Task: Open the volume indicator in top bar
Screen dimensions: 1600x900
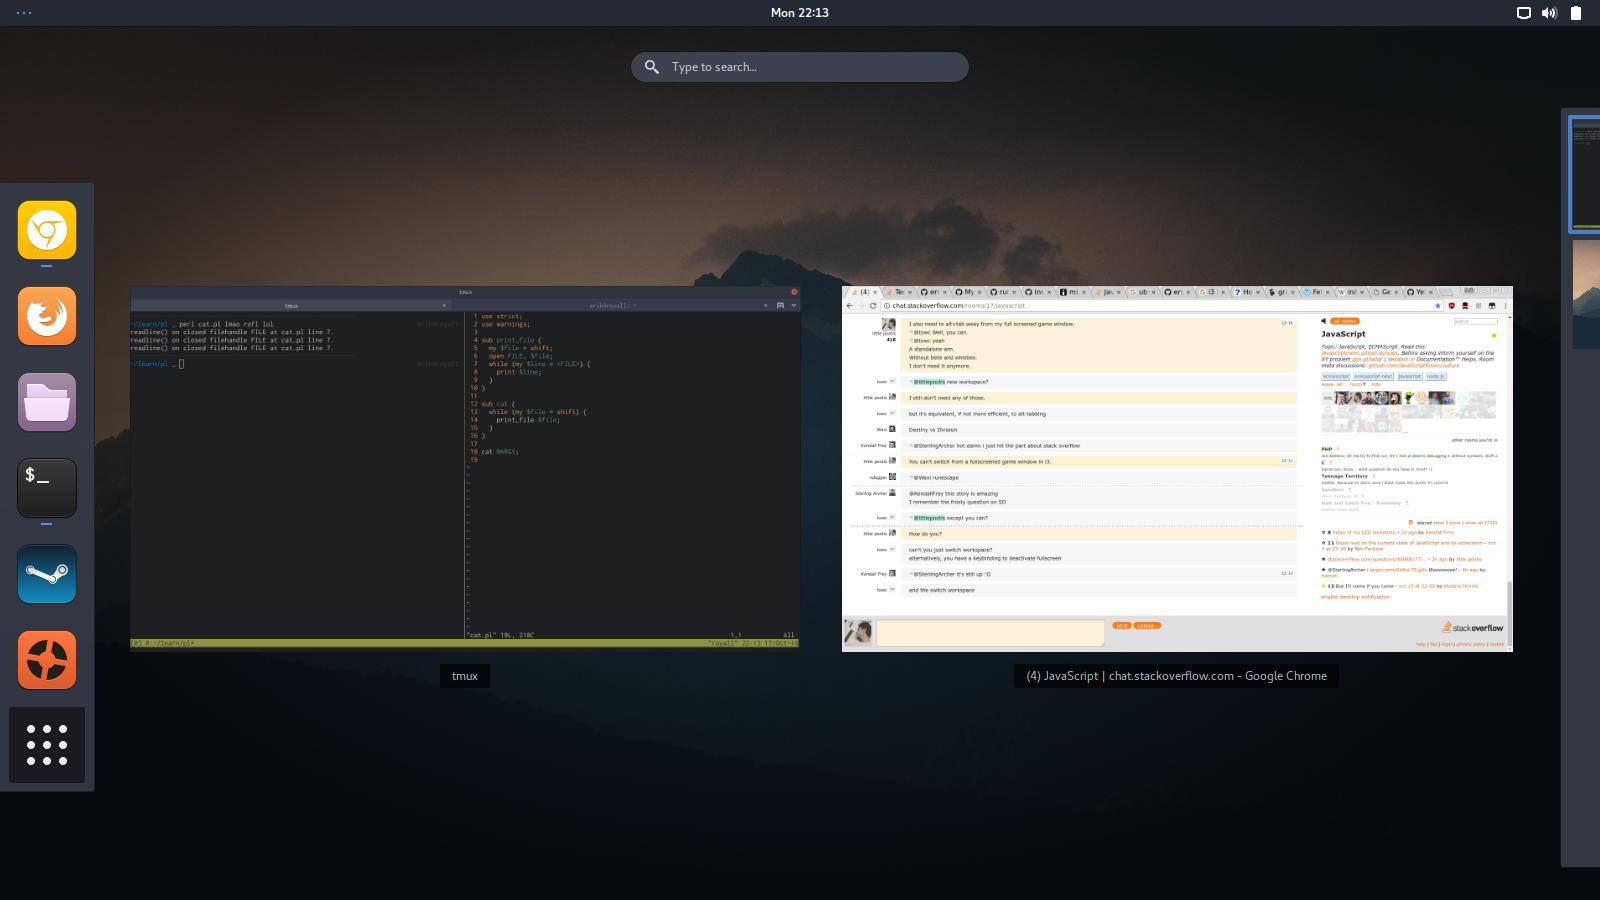Action: click(x=1549, y=13)
